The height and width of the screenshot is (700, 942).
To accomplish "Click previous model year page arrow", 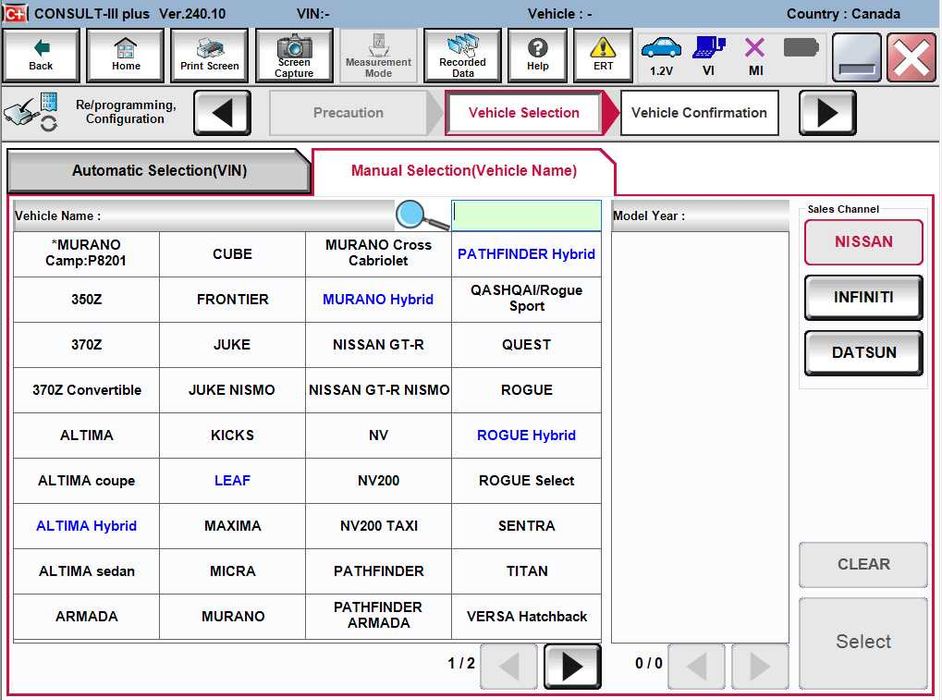I will pyautogui.click(x=696, y=666).
